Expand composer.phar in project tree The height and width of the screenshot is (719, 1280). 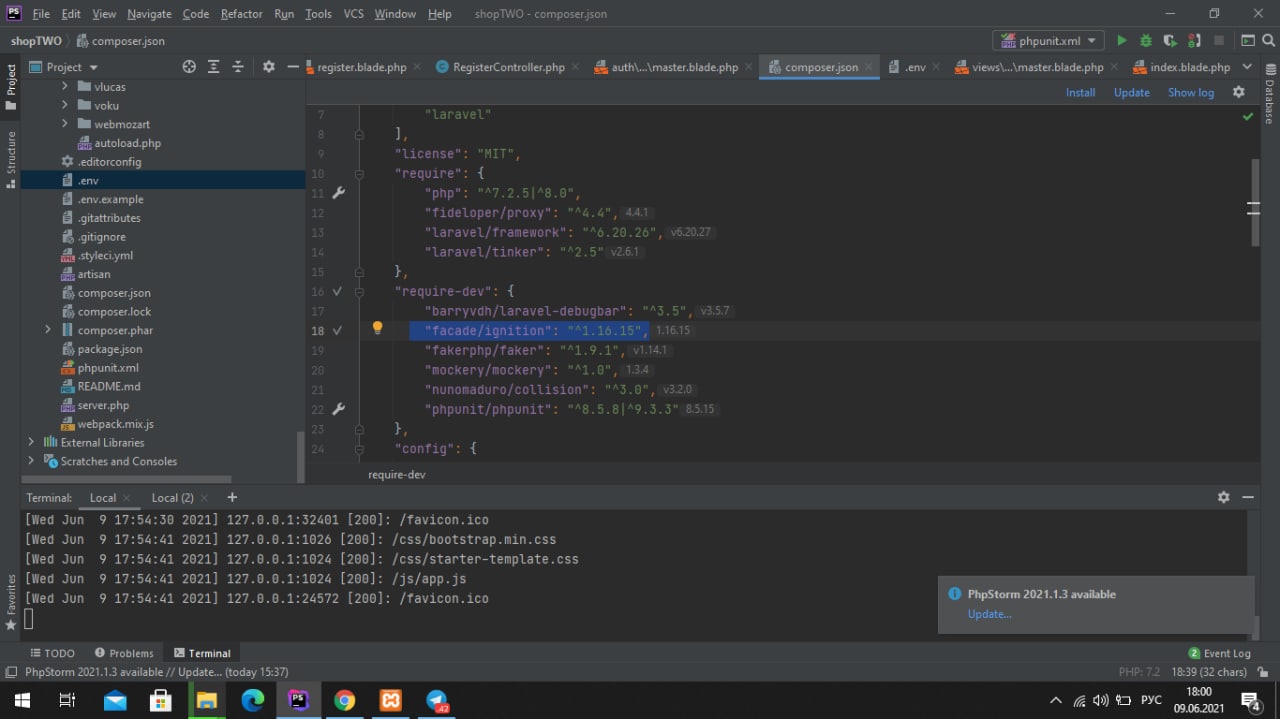[47, 330]
